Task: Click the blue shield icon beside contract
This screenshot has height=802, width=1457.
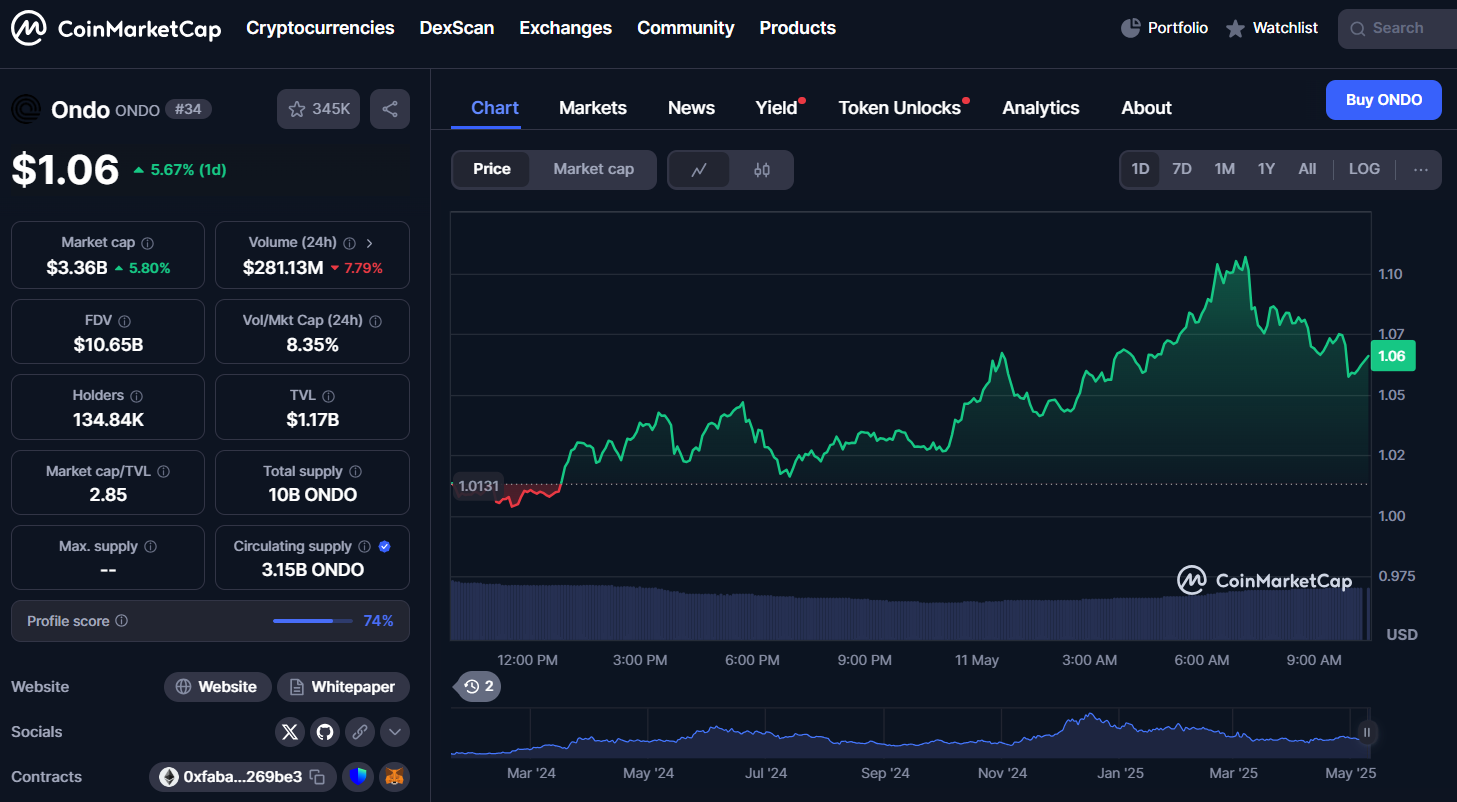Action: tap(358, 777)
